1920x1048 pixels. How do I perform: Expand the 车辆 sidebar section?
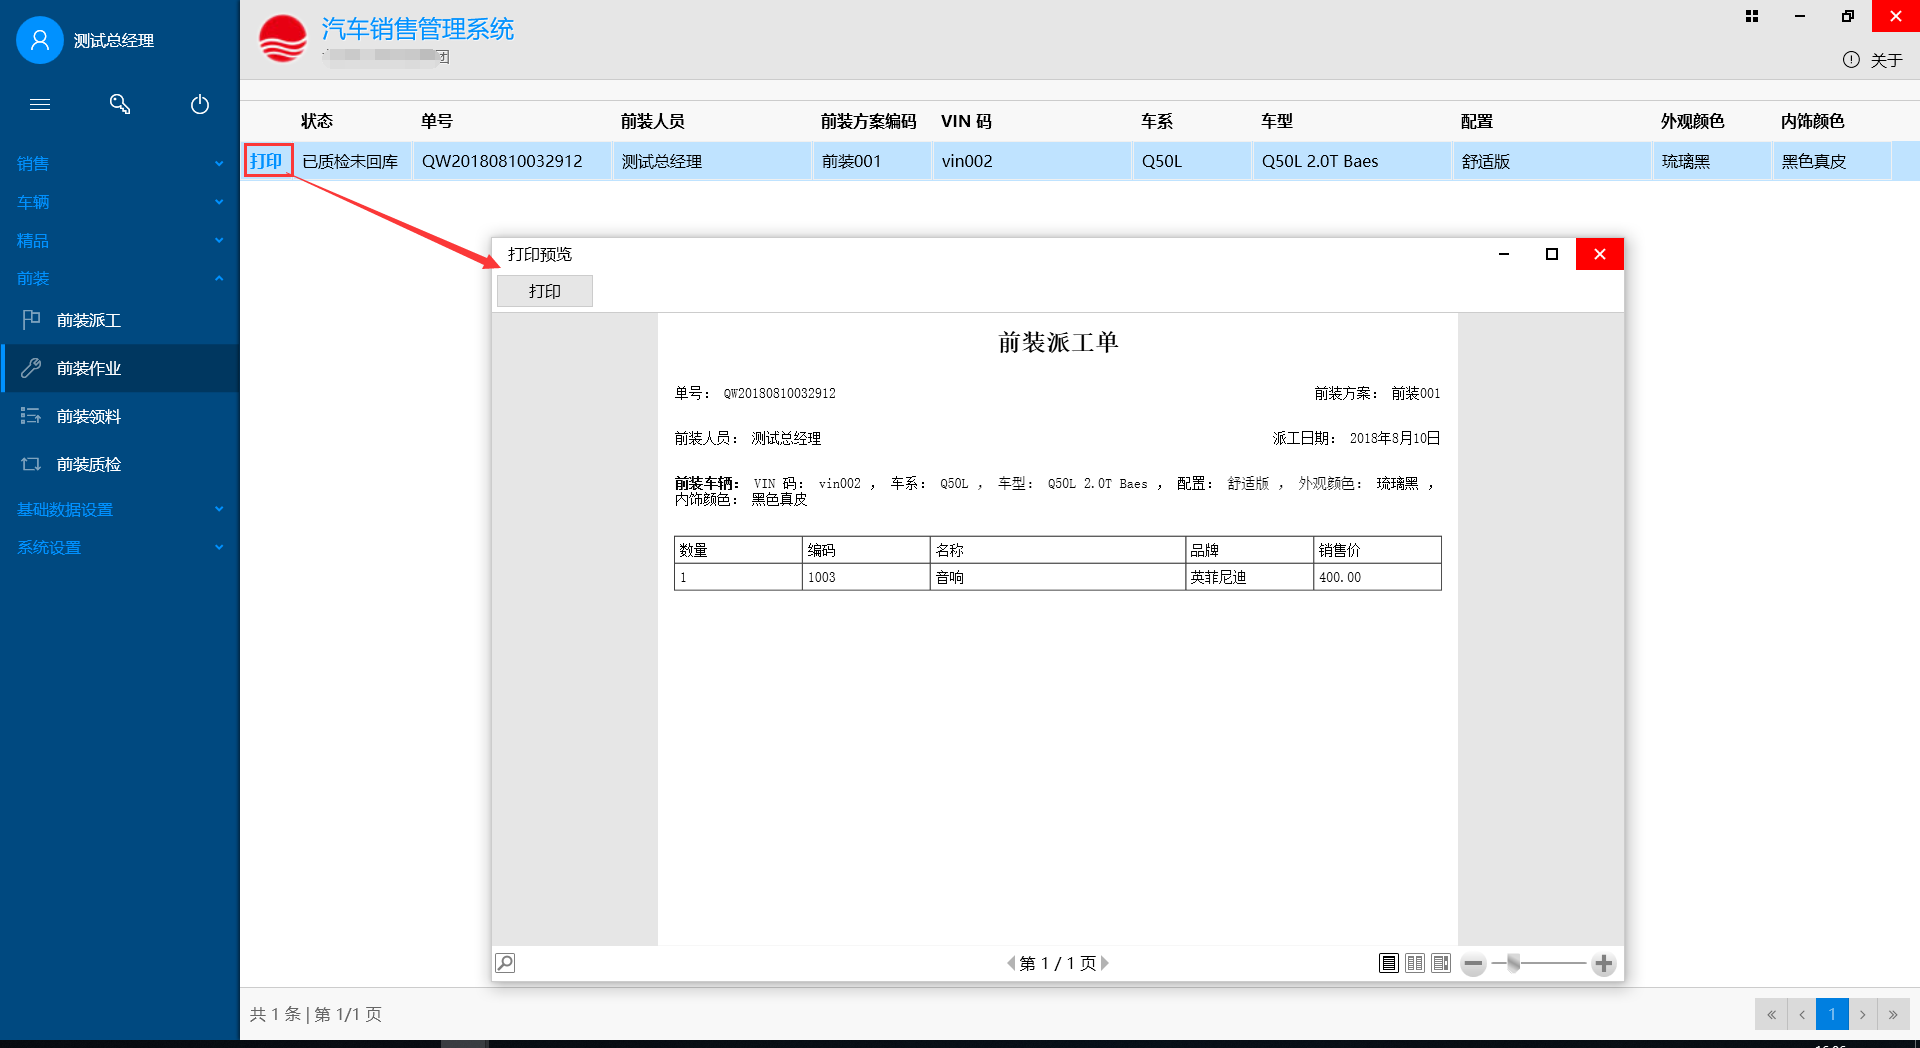[x=119, y=202]
